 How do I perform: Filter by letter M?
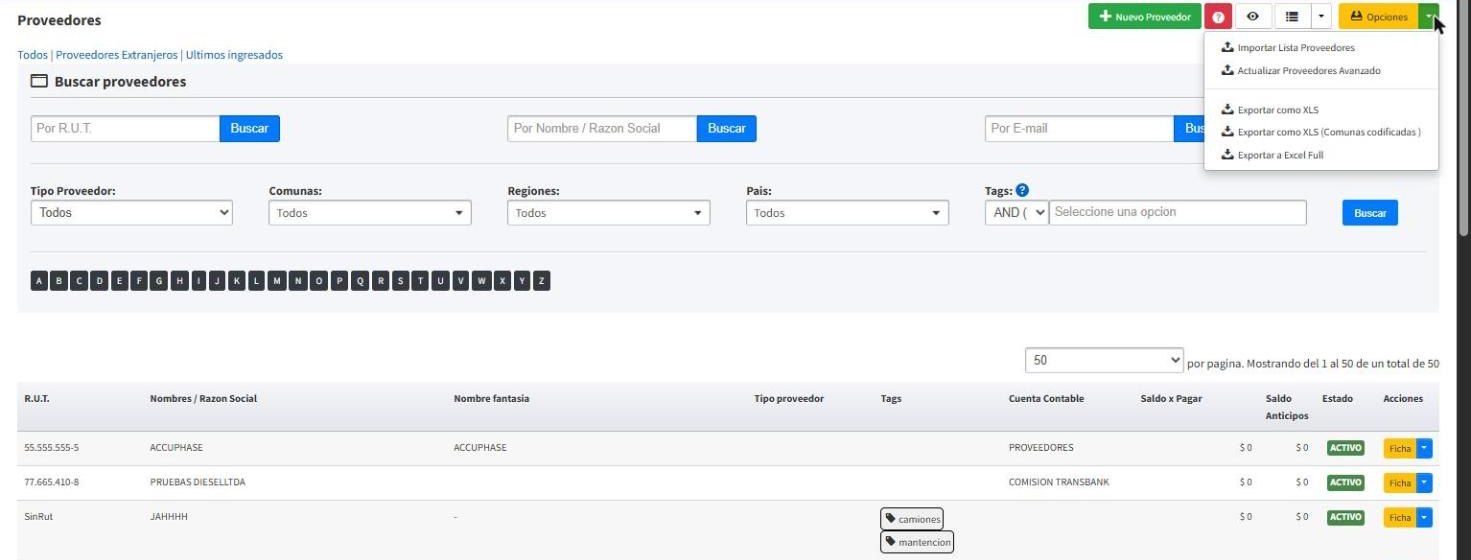(x=276, y=281)
